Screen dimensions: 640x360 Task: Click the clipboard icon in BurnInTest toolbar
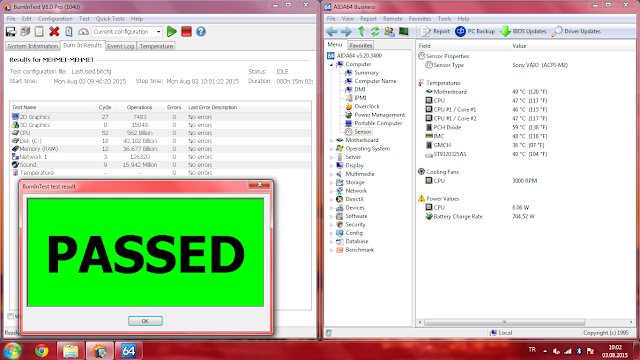39,31
